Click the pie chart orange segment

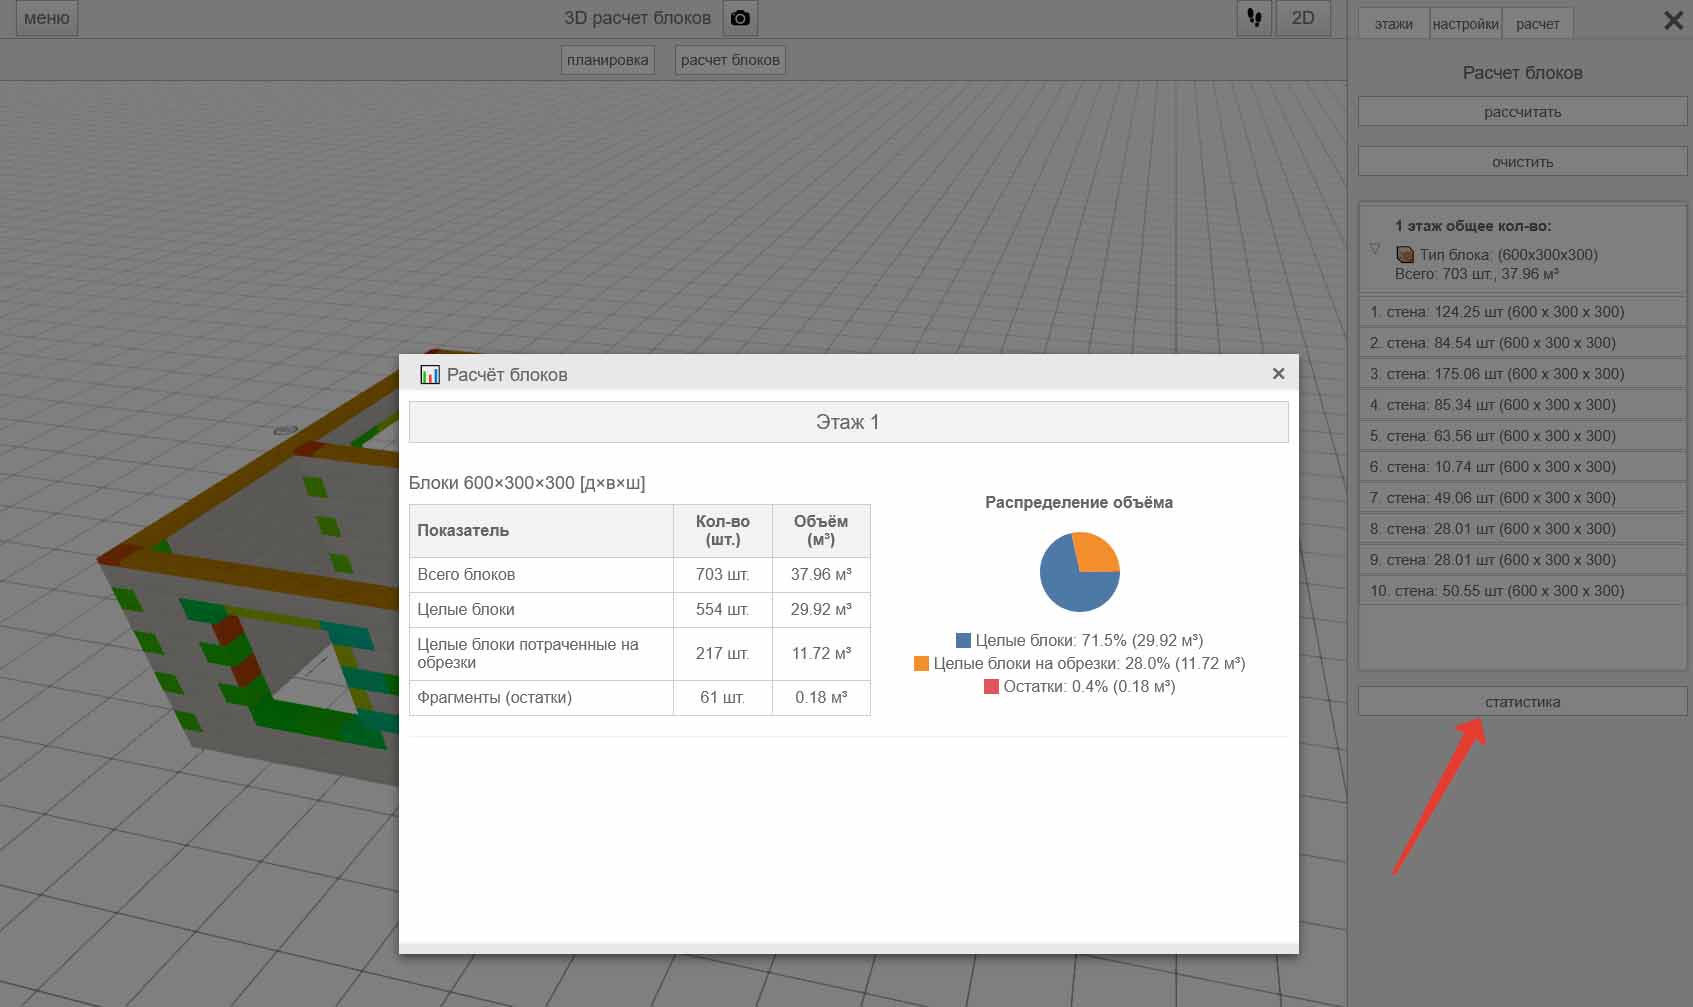coord(1096,553)
